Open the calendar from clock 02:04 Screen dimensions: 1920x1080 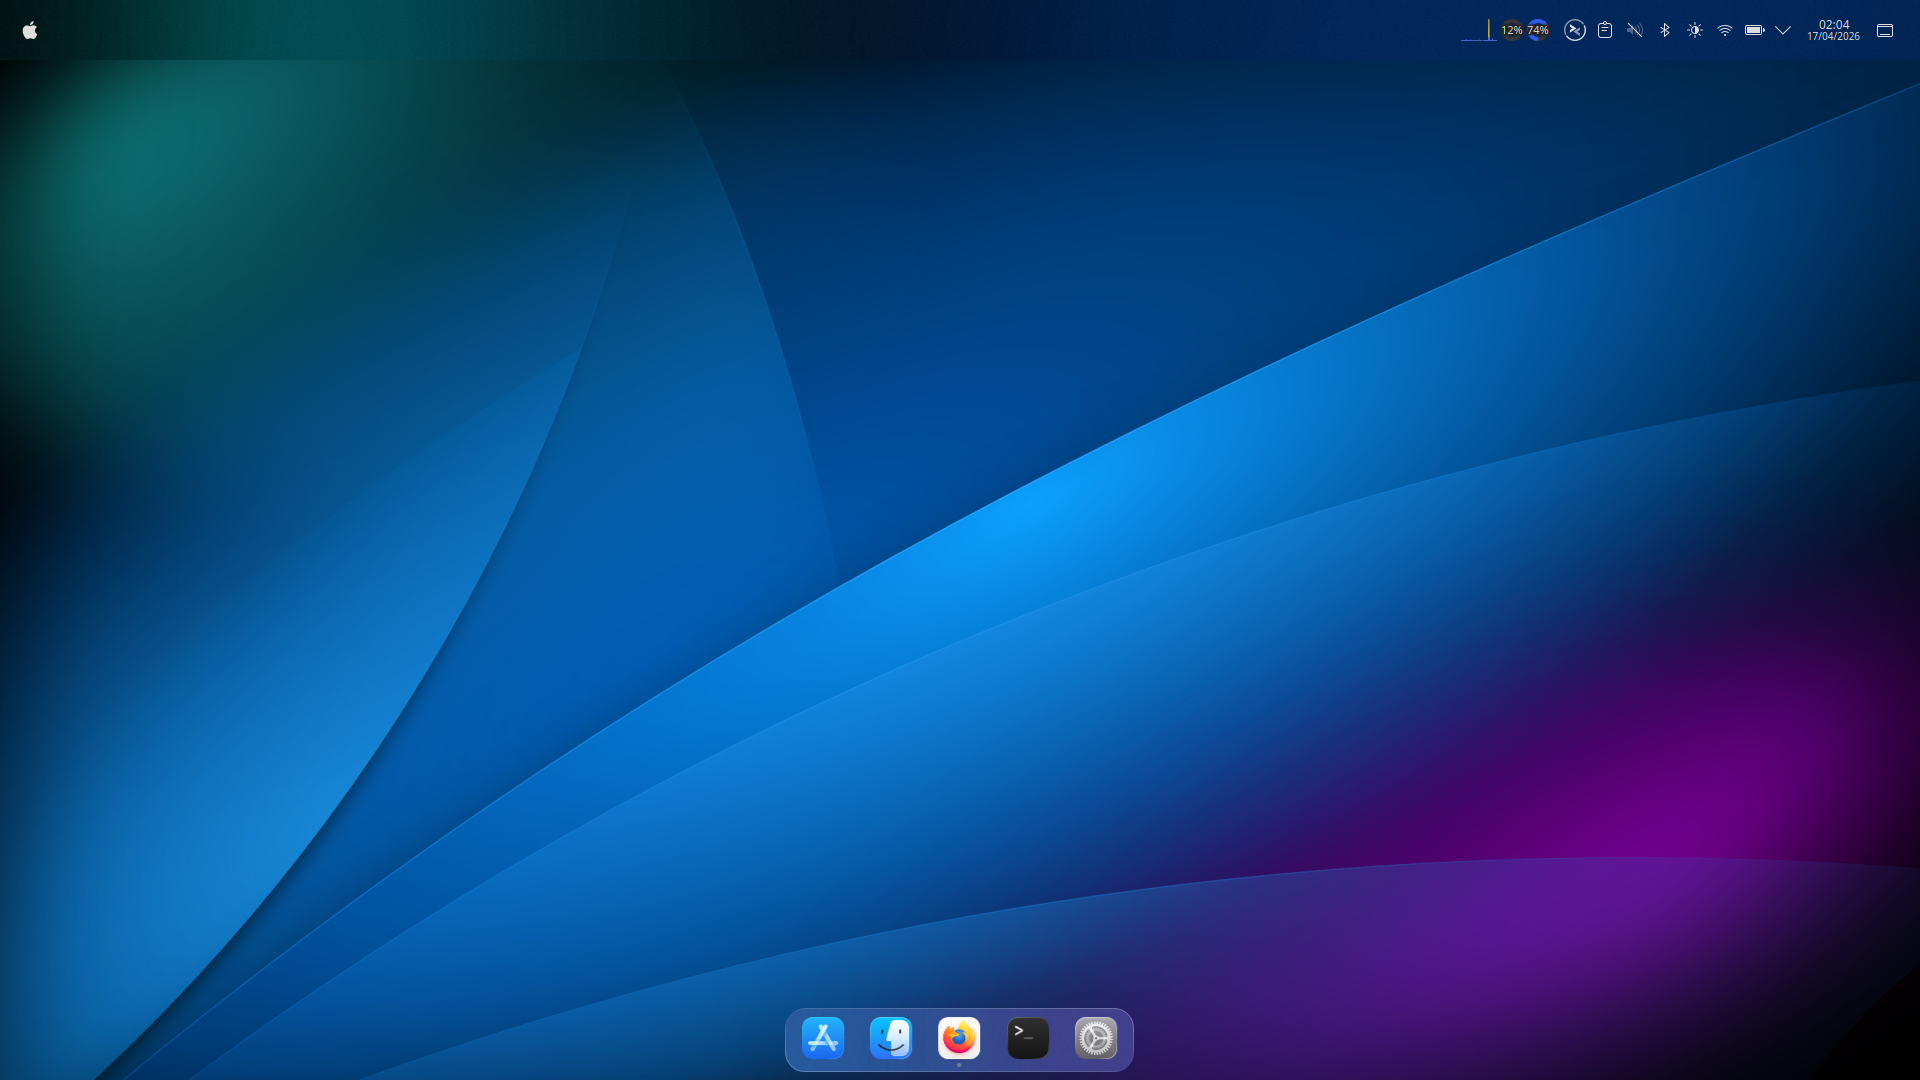pyautogui.click(x=1834, y=24)
